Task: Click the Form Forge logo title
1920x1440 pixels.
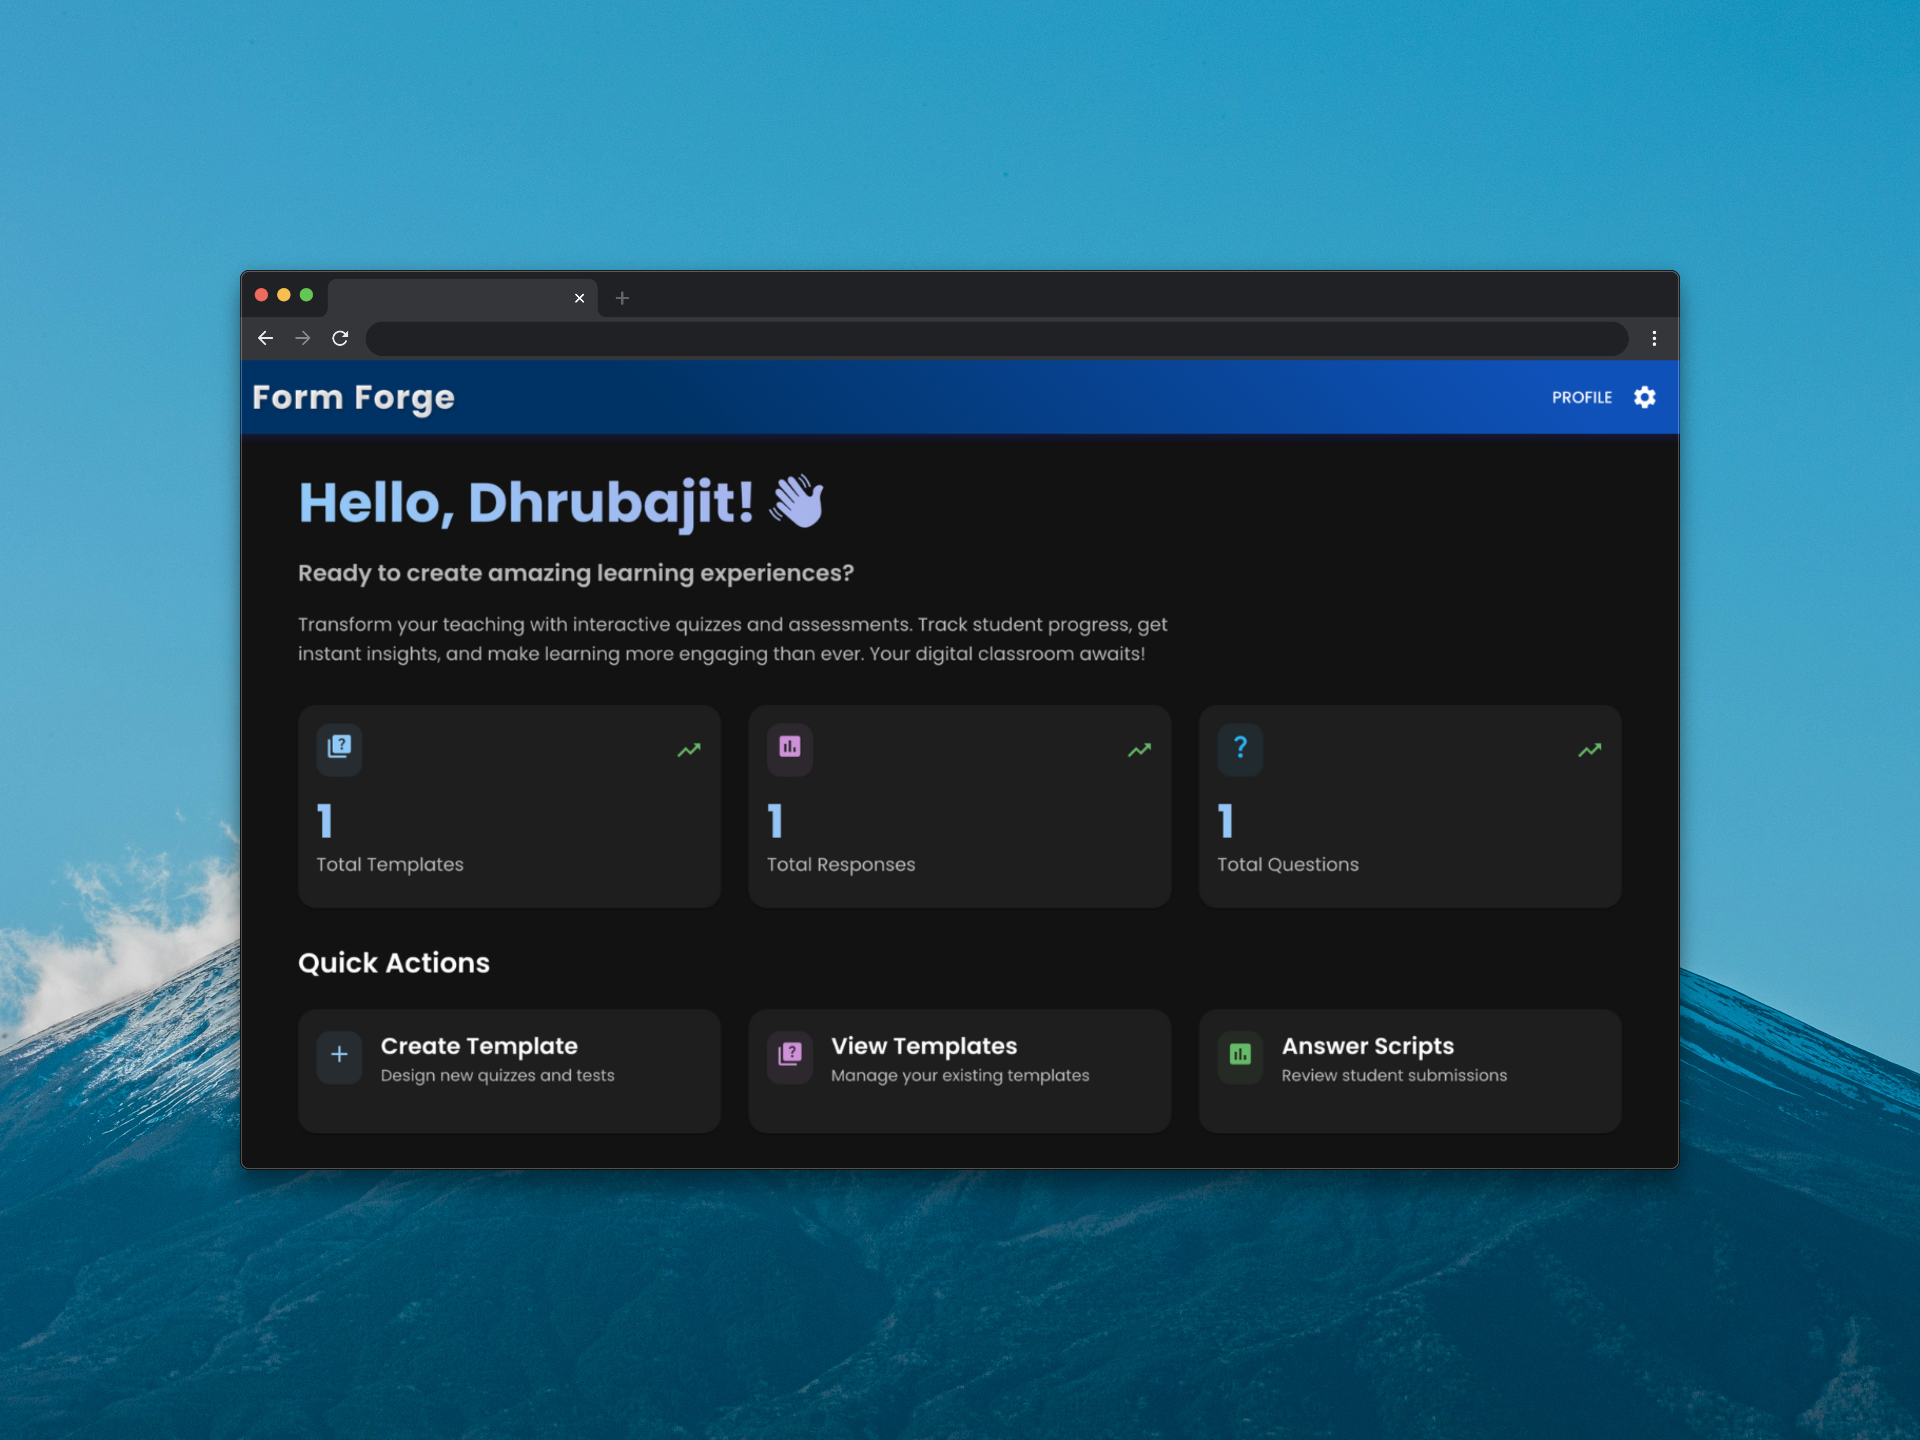Action: [x=353, y=397]
